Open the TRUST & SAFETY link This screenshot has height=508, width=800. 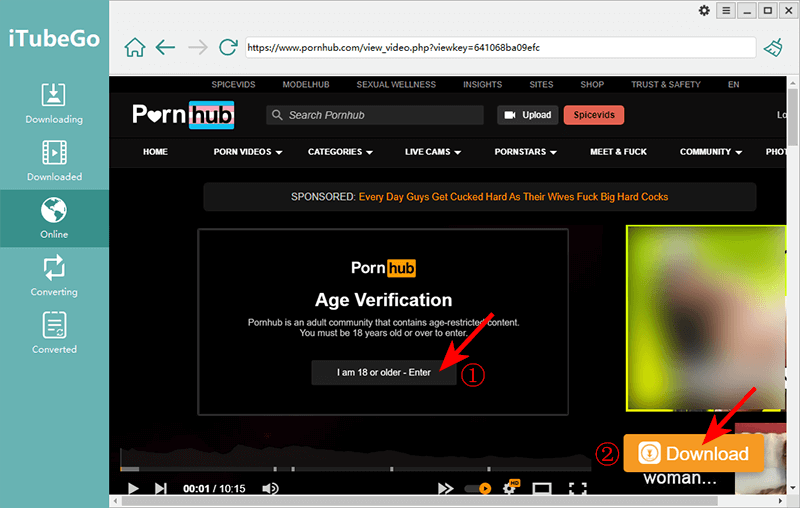click(666, 85)
